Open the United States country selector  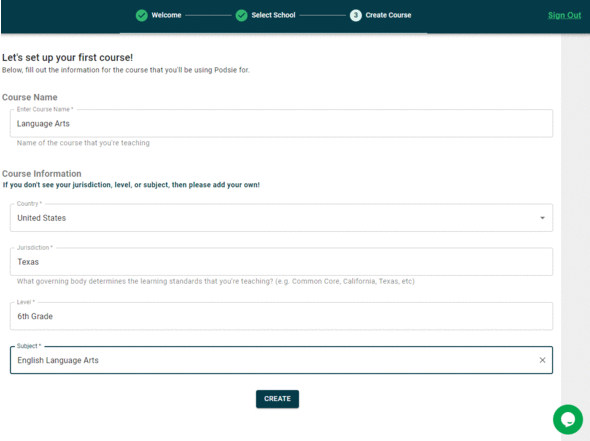click(281, 218)
